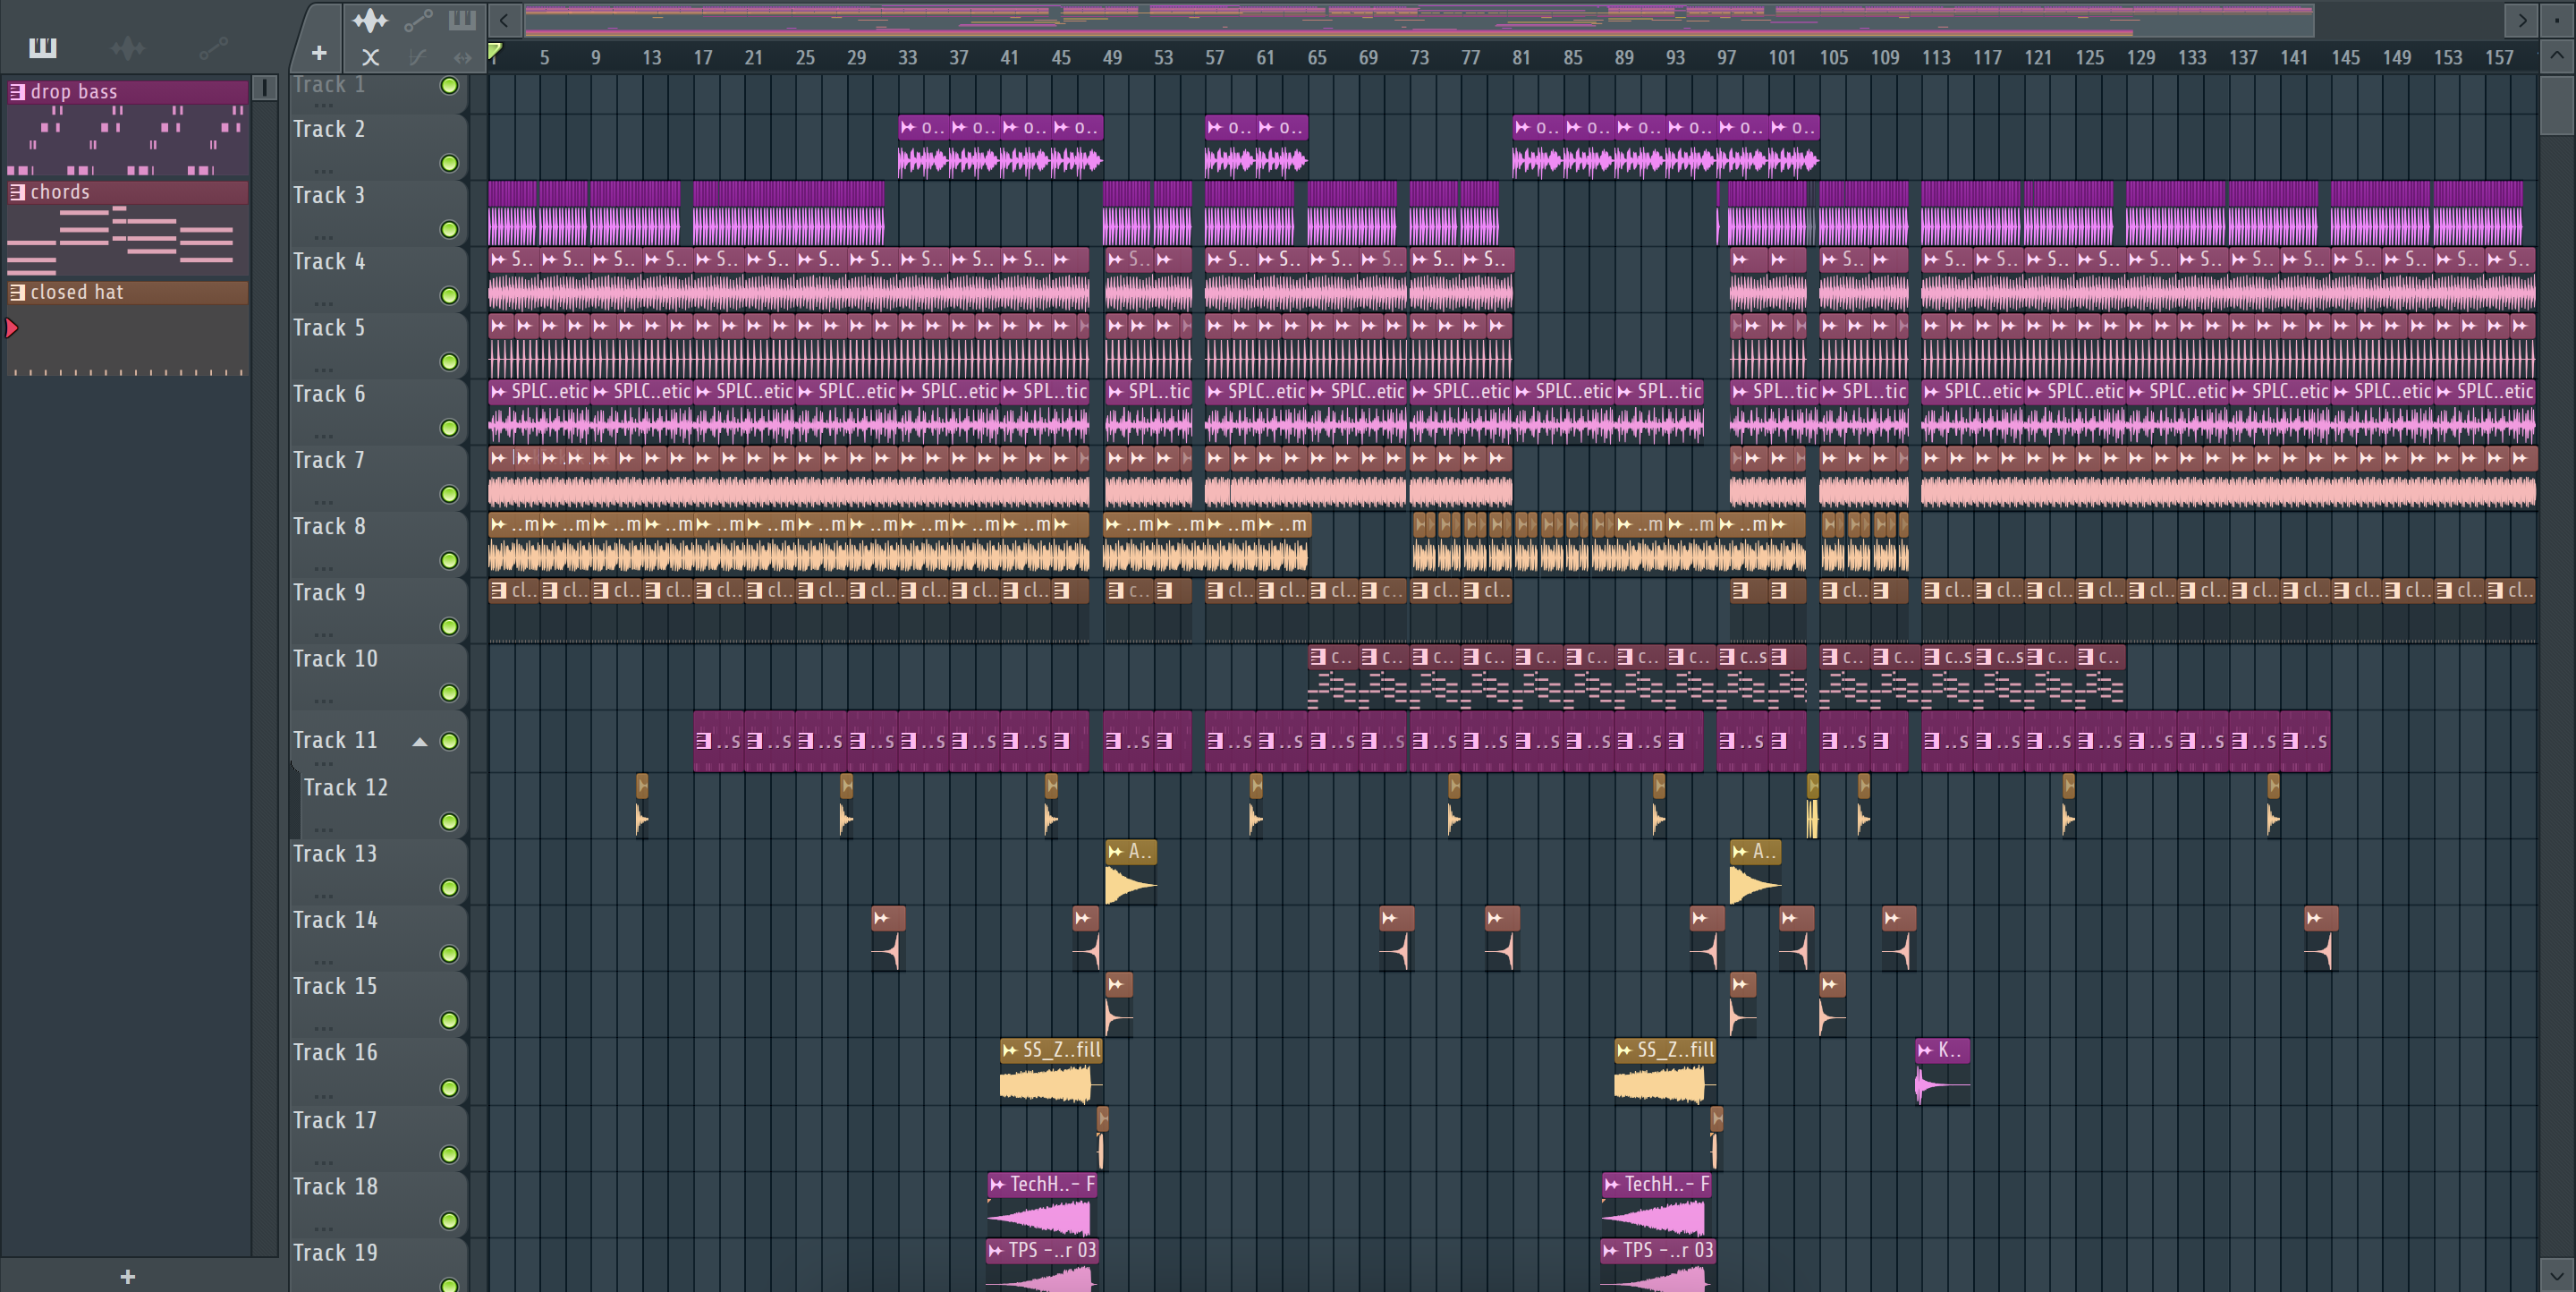
Task: Click the X icon in playlist header
Action: [370, 57]
